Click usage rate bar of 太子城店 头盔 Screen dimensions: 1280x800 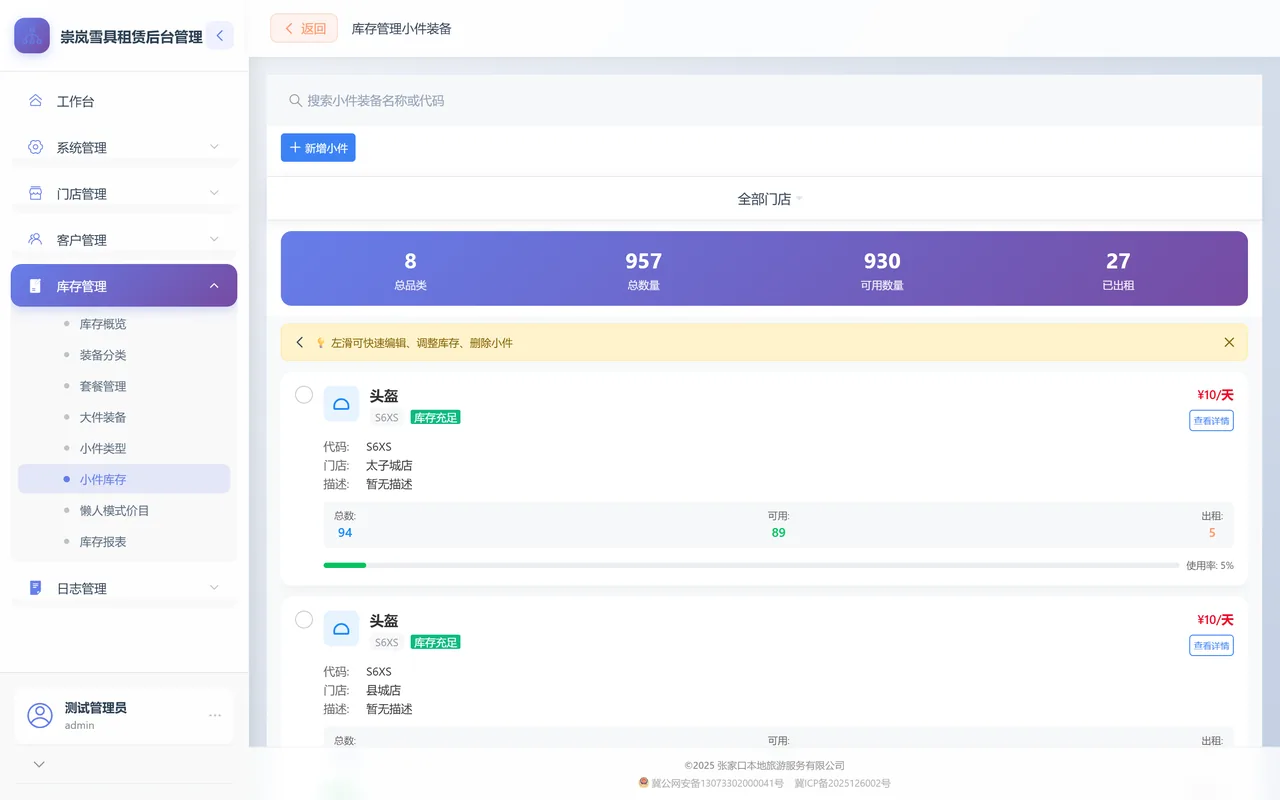coord(752,565)
